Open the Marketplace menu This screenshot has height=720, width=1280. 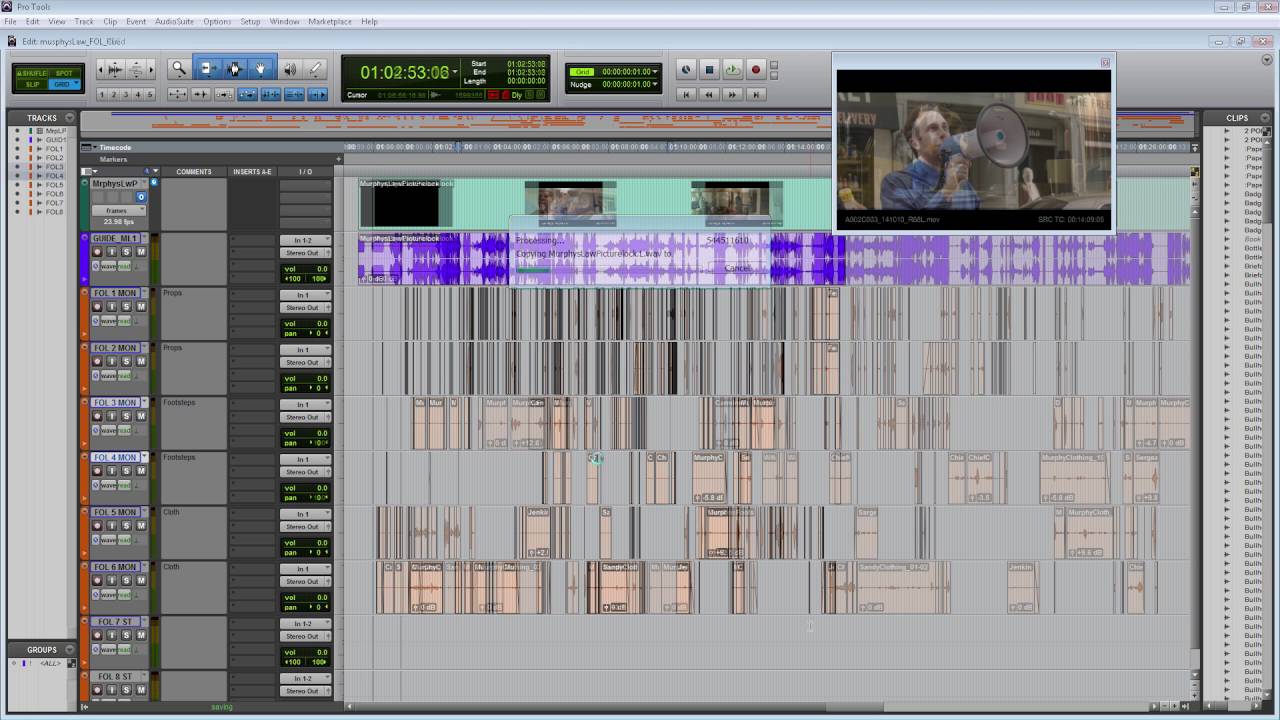(330, 21)
